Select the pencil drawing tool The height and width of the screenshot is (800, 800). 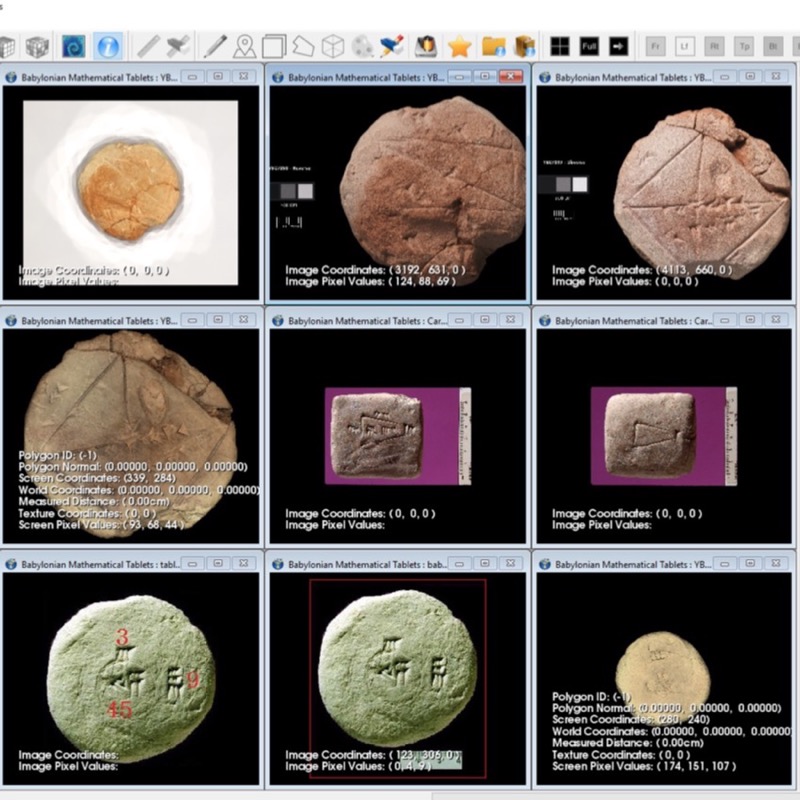(215, 46)
